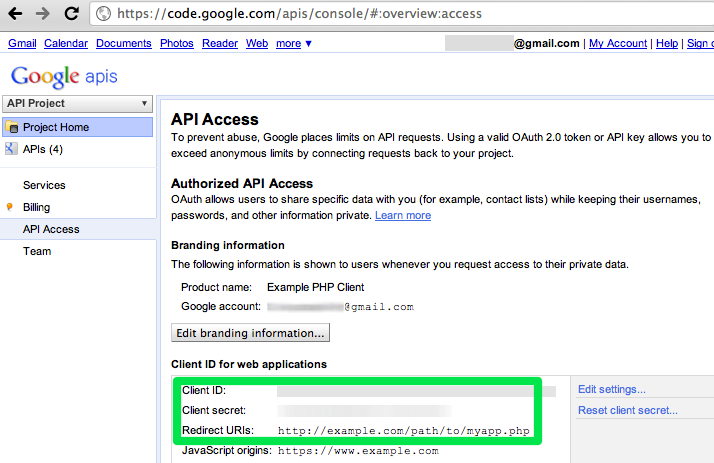Open Services in the sidebar
Image resolution: width=714 pixels, height=463 pixels.
(44, 185)
